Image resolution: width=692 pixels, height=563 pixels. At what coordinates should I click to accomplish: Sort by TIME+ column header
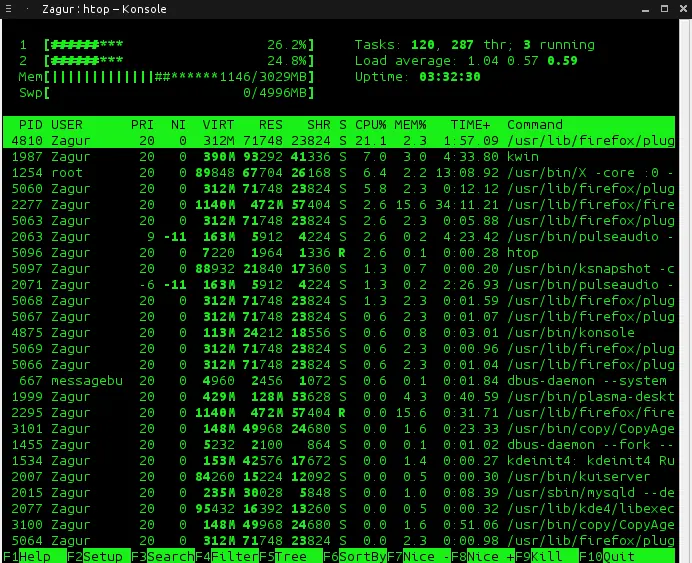click(470, 125)
